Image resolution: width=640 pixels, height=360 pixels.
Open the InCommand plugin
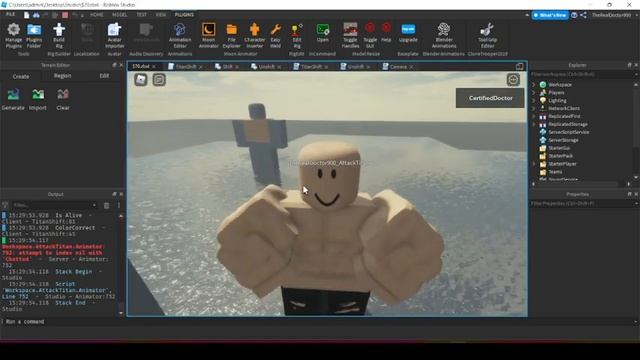coord(322,33)
